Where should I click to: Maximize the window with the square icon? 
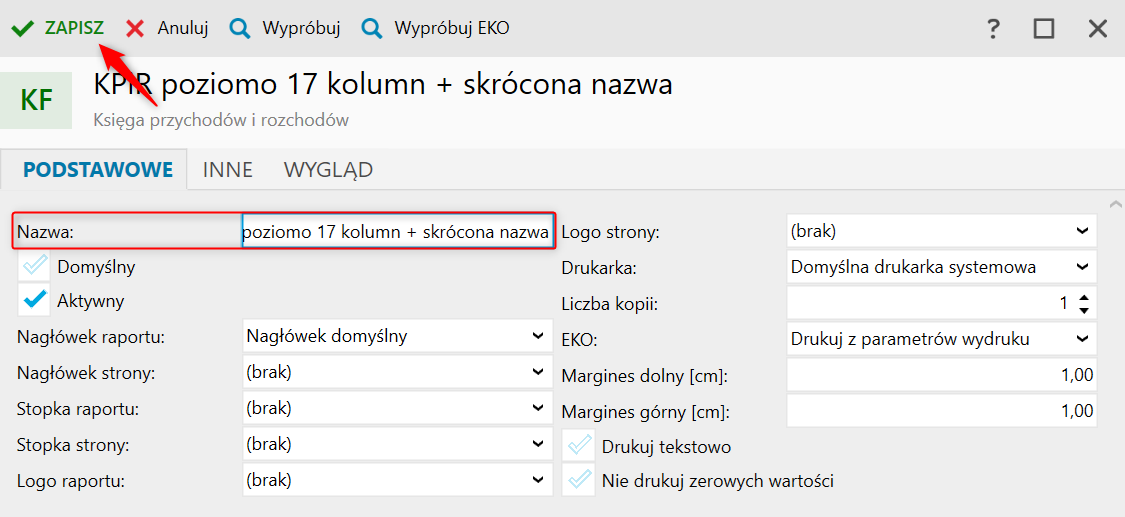pos(1044,29)
